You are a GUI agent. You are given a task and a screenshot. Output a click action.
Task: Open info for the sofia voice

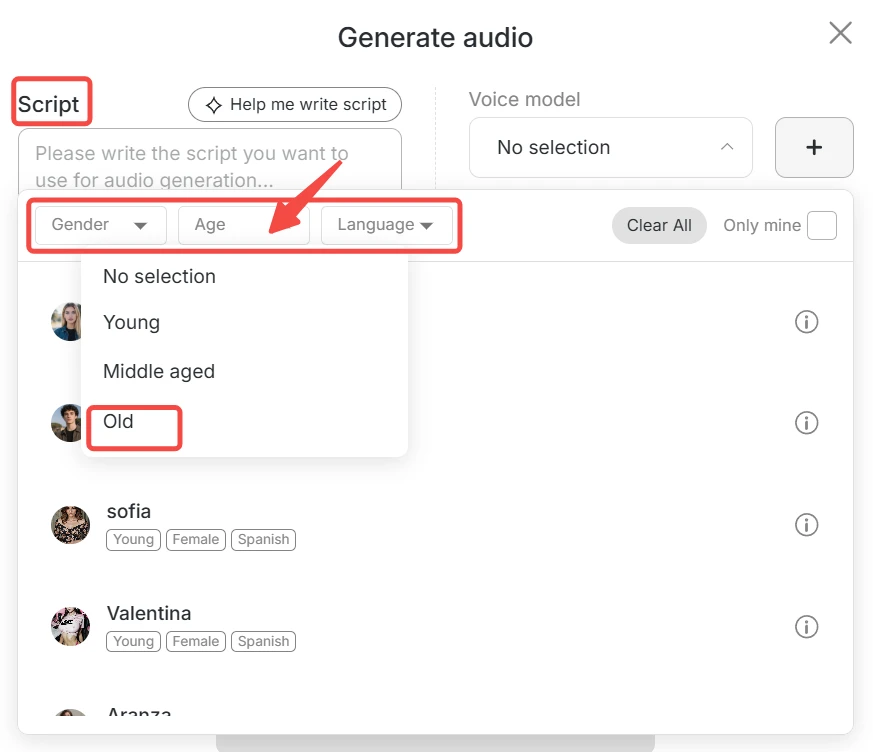[x=807, y=524]
